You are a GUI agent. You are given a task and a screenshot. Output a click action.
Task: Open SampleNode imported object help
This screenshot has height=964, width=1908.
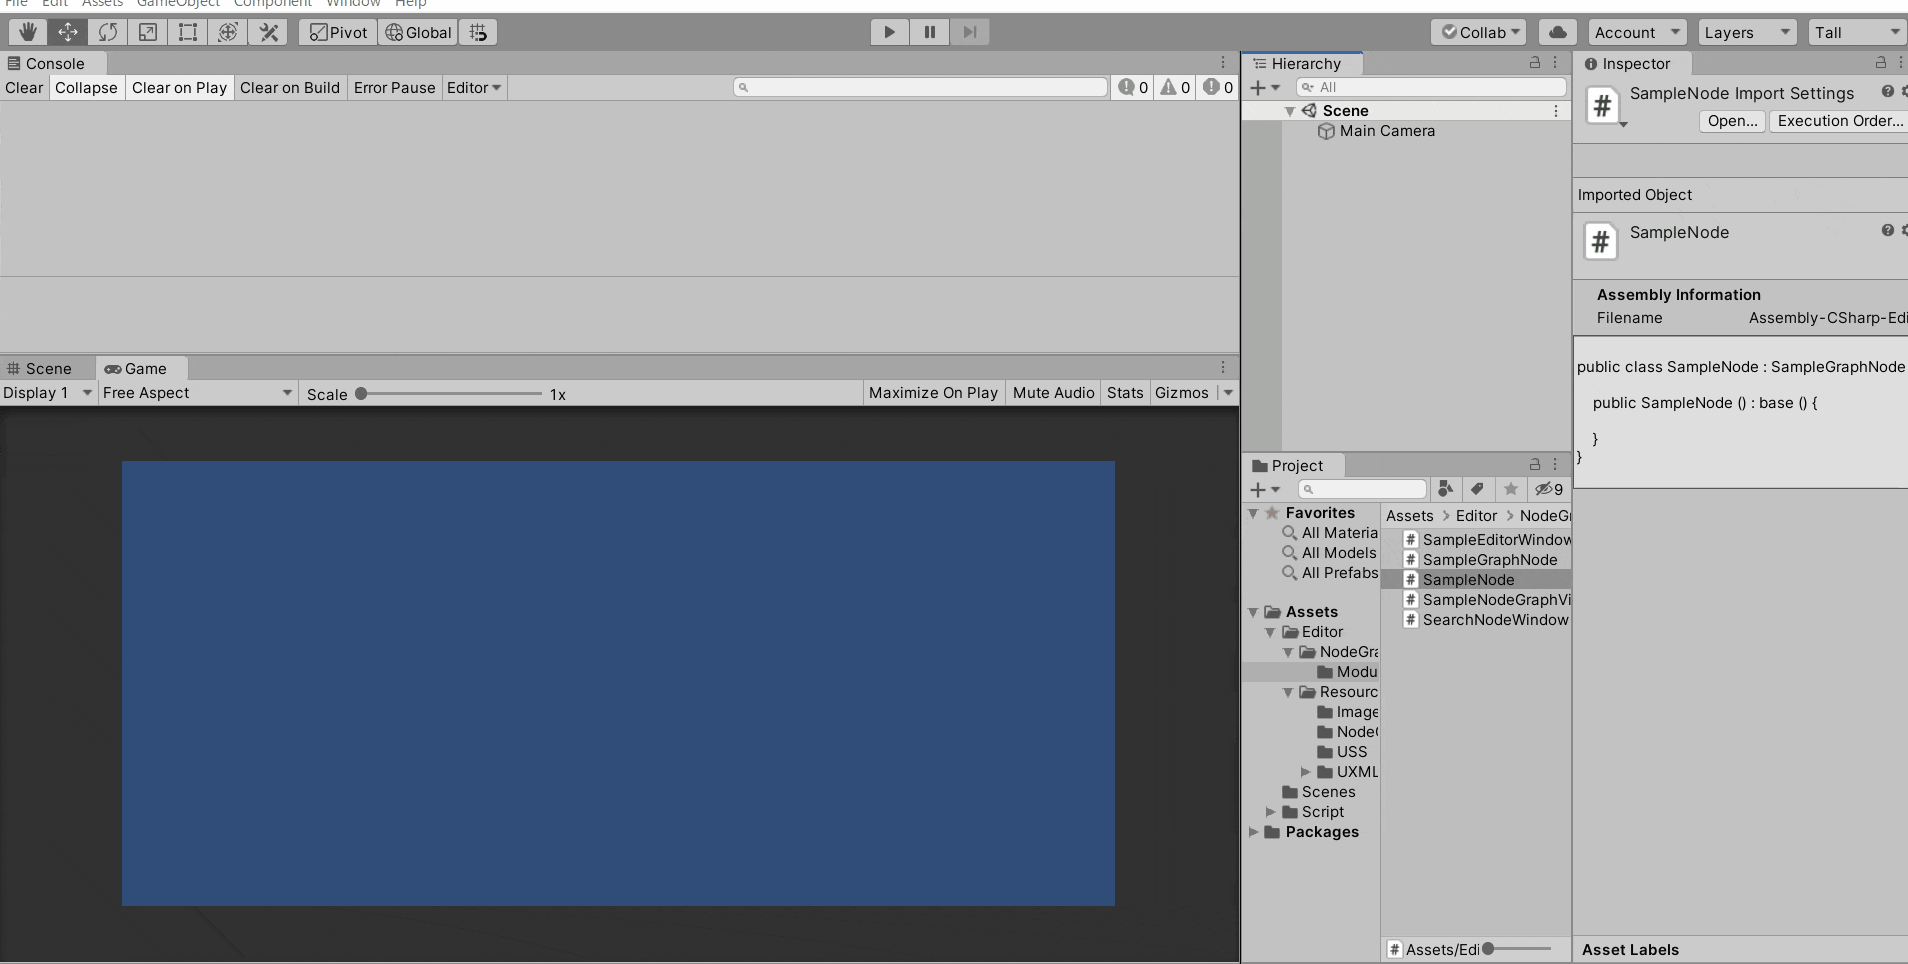click(x=1887, y=230)
